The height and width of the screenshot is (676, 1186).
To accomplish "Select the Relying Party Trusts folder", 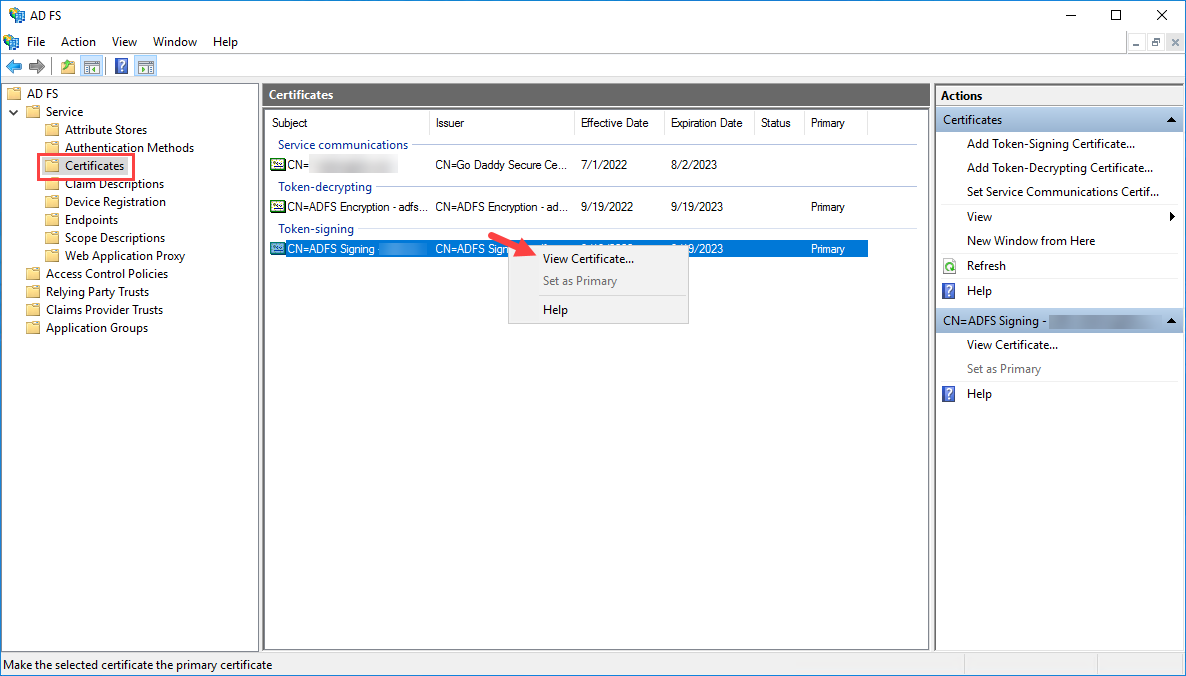I will [97, 292].
